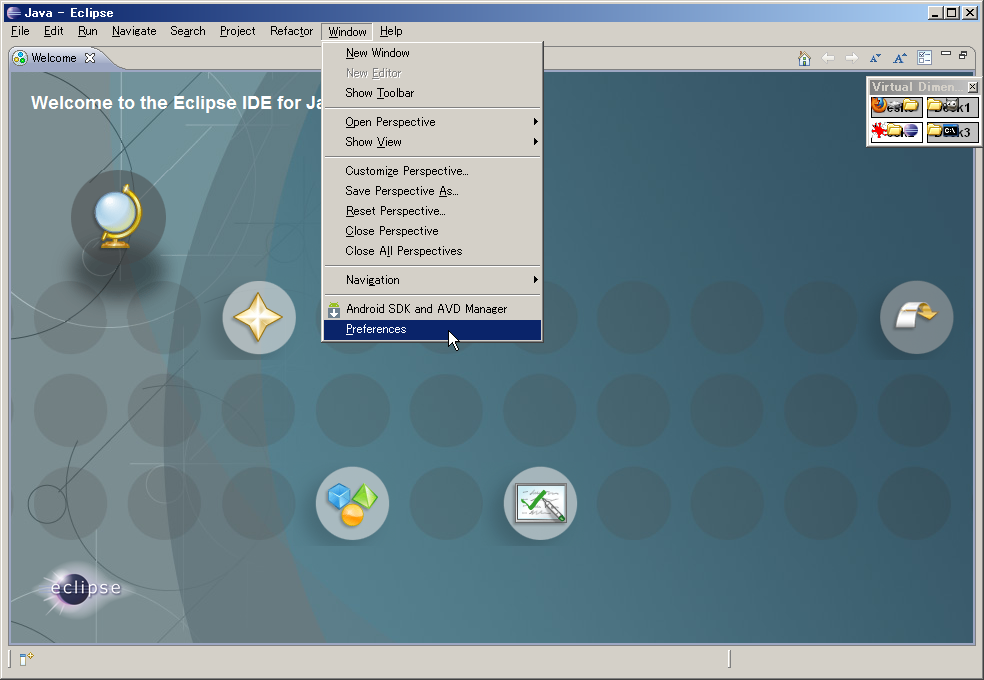Launch Android SDK and AVD Manager
Screen dimensions: 984x680
click(x=433, y=309)
